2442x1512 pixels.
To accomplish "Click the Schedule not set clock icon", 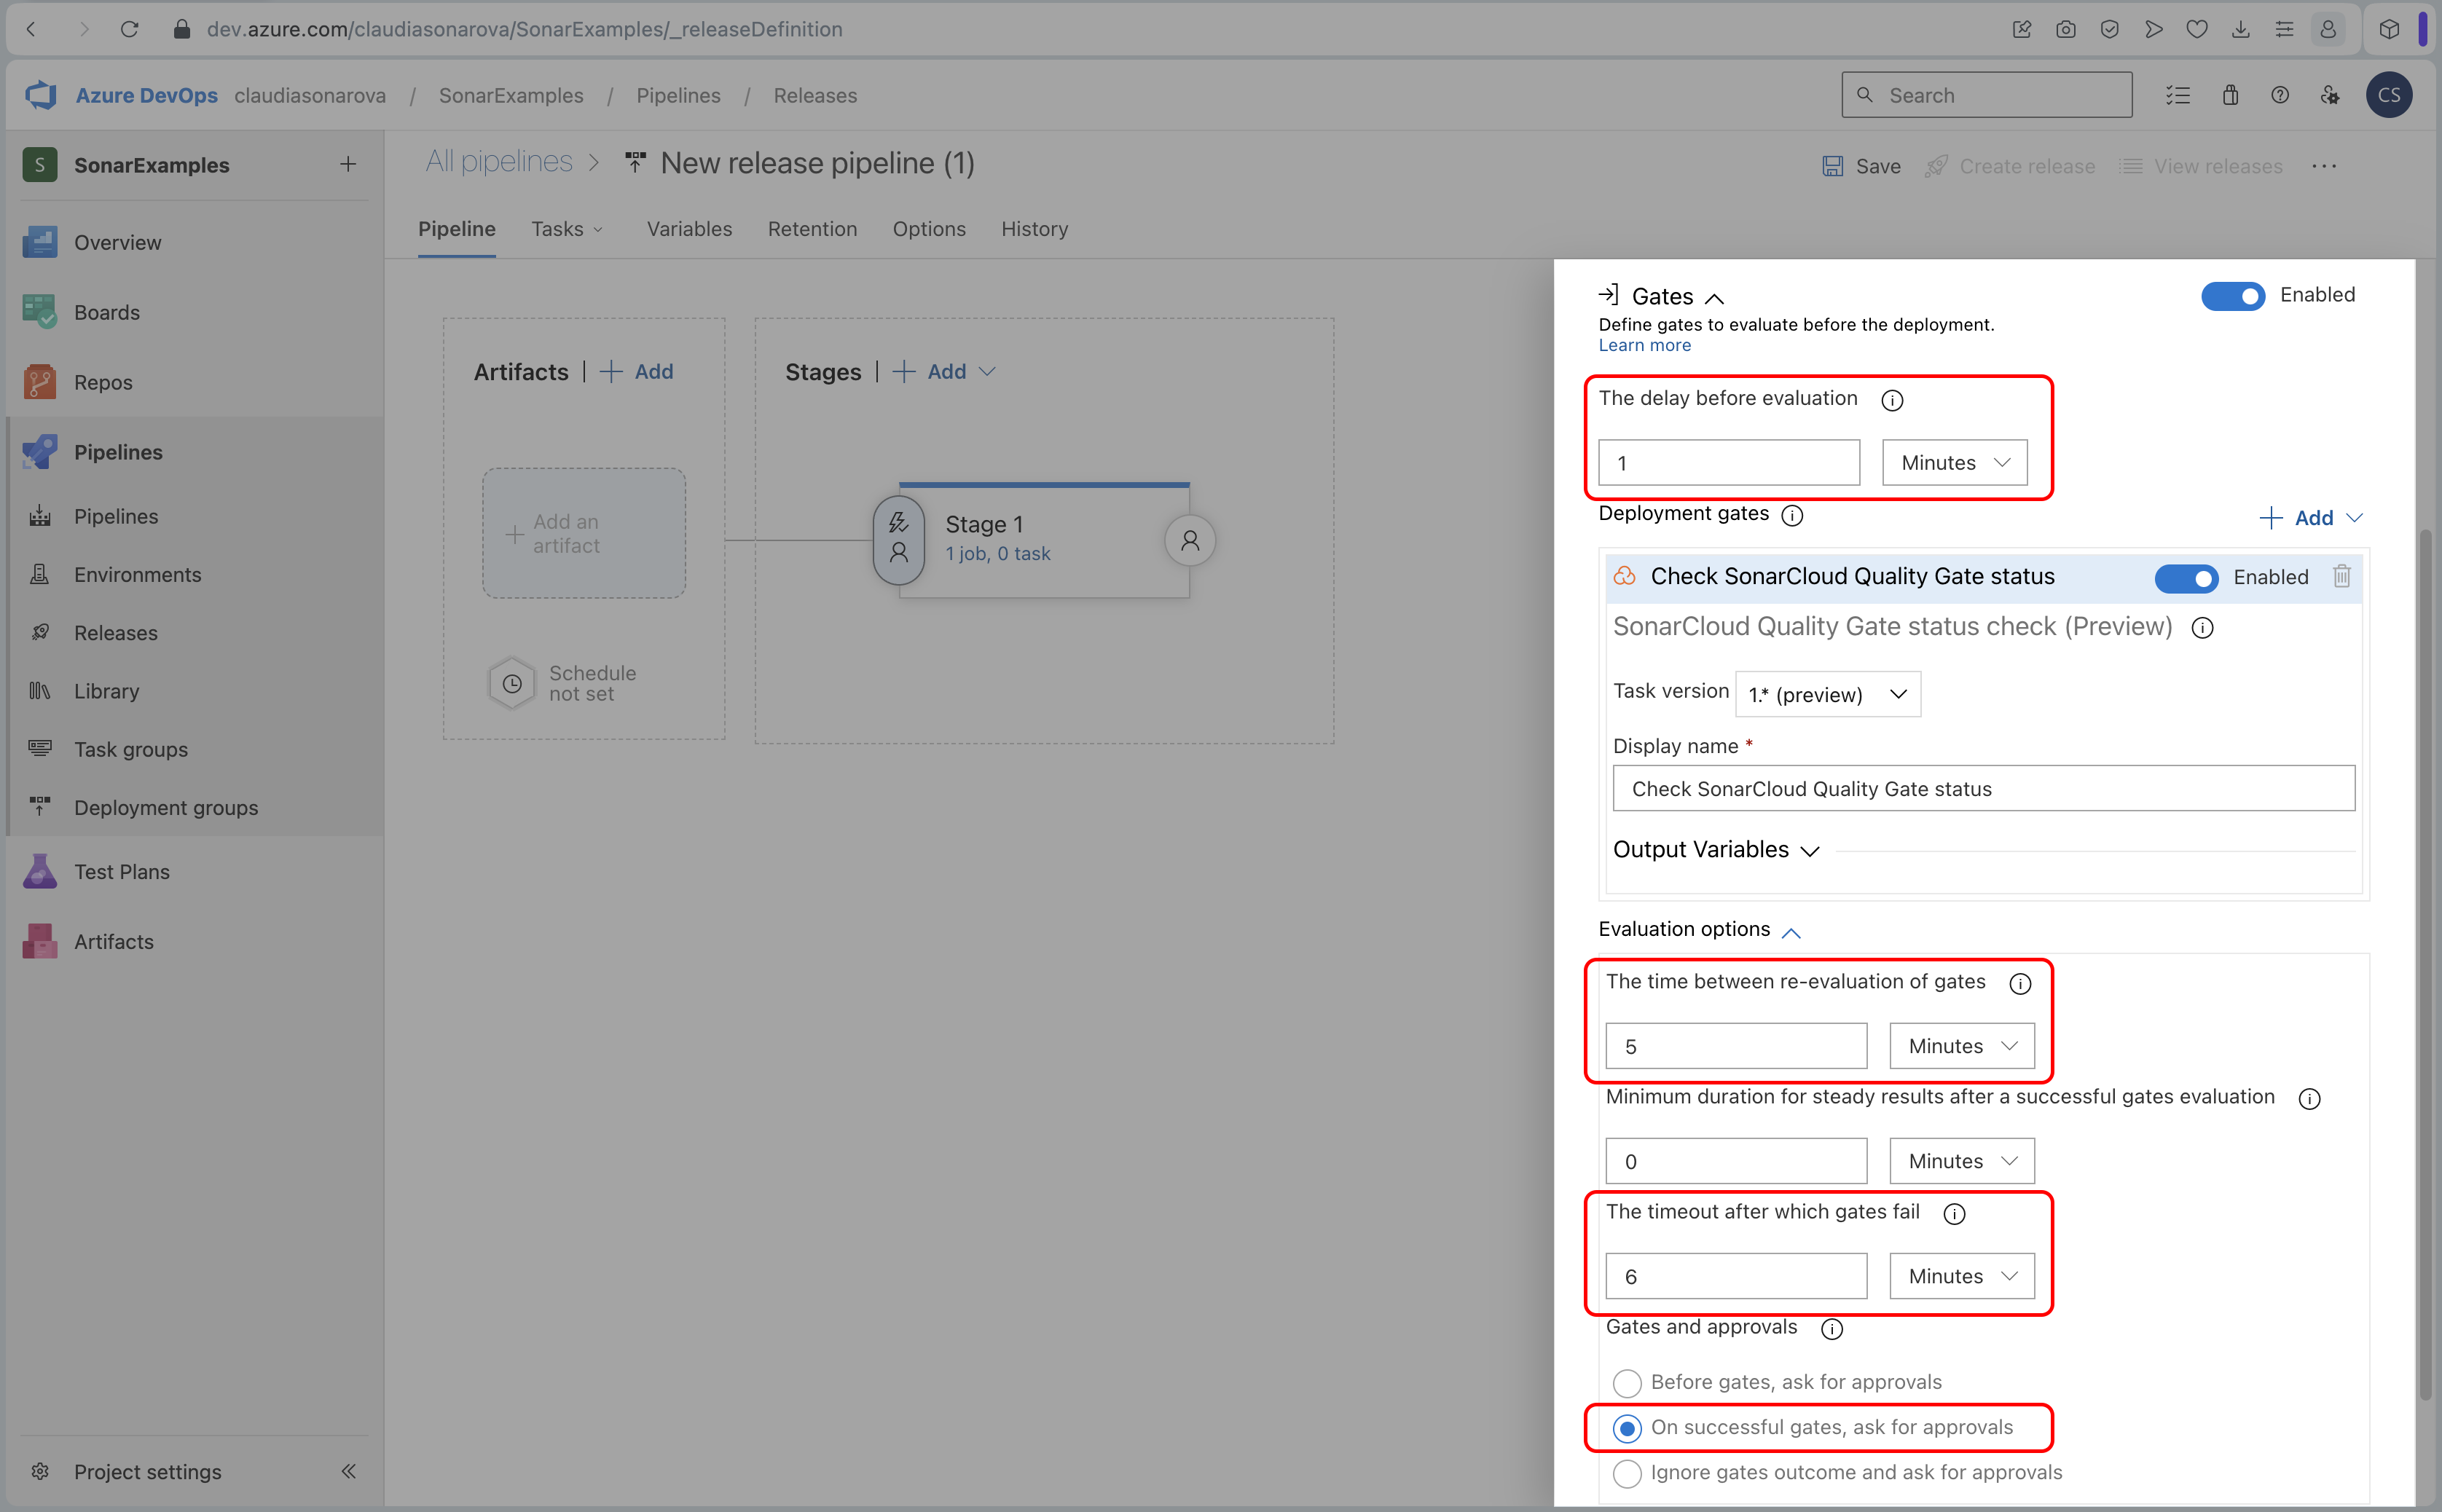I will tap(512, 683).
